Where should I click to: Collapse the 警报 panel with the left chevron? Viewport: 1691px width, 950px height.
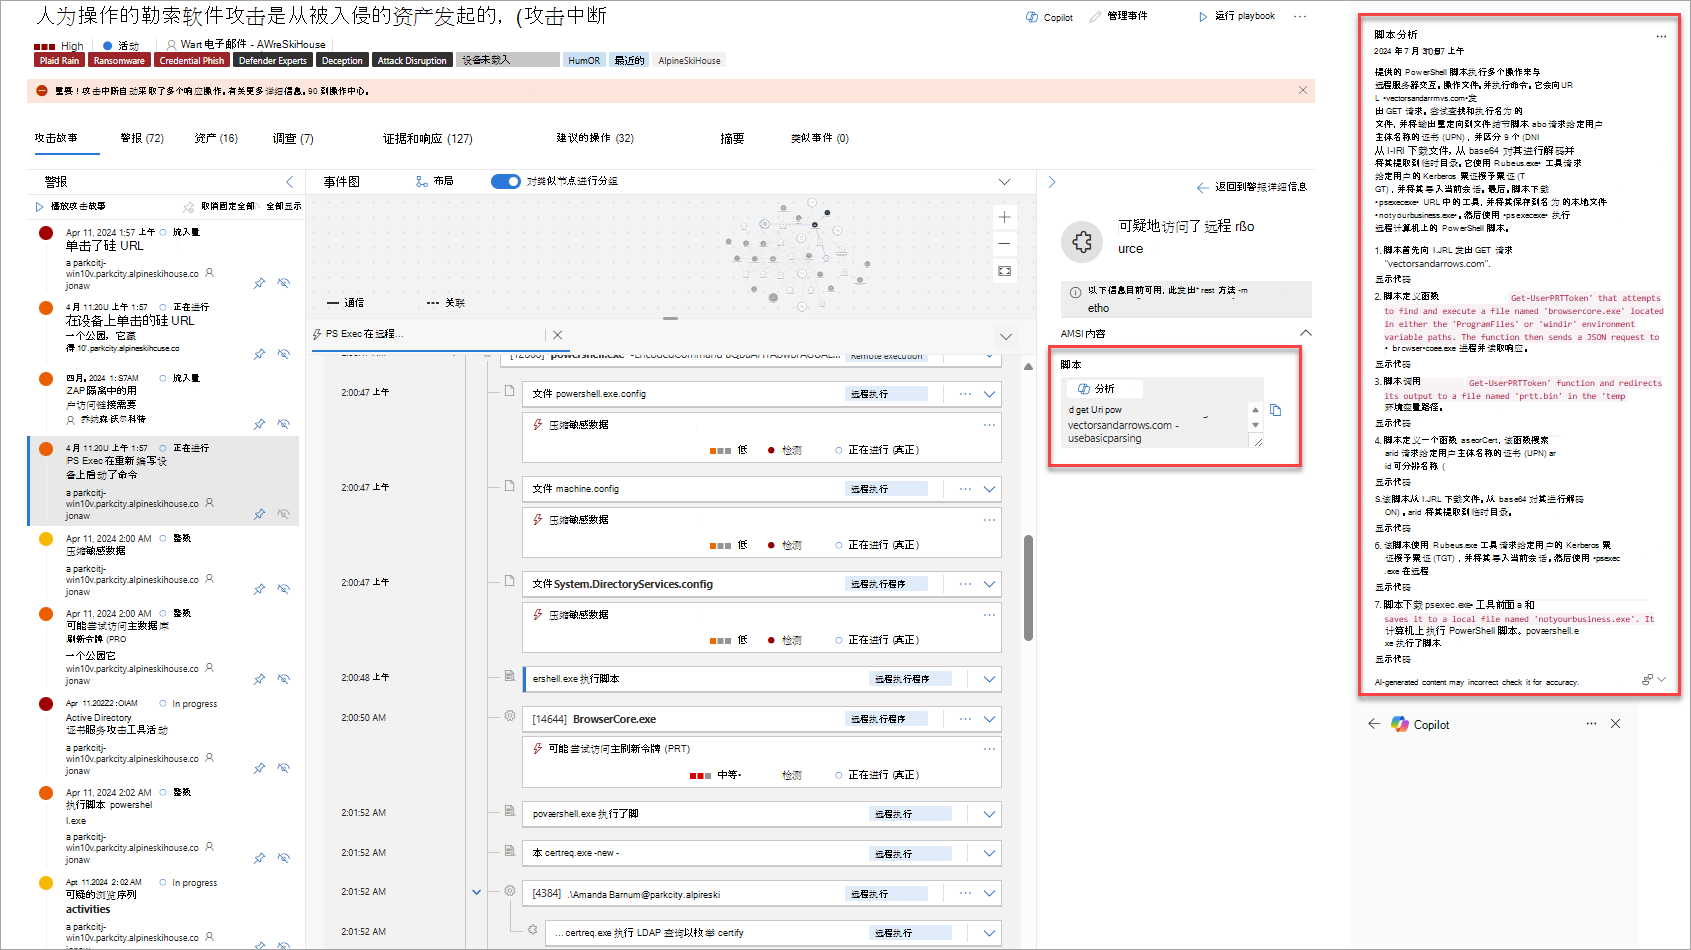coord(290,182)
